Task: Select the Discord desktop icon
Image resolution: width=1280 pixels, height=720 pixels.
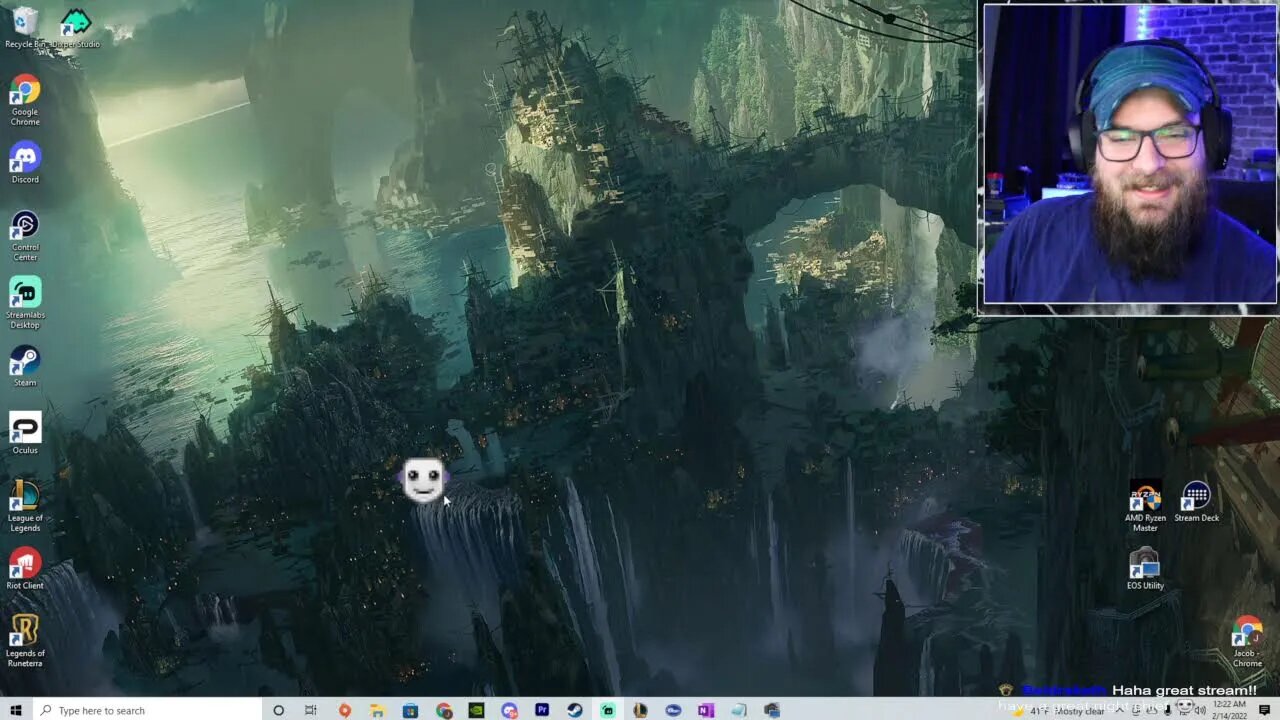Action: (25, 163)
